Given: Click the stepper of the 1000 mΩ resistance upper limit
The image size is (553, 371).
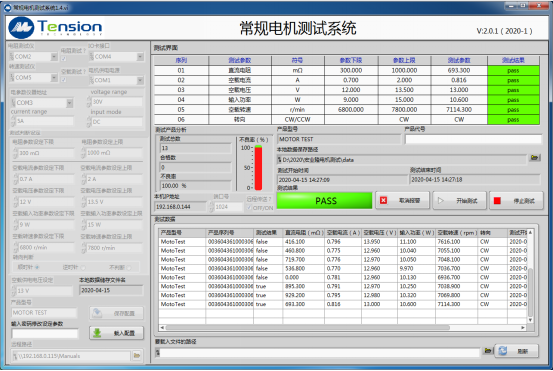Looking at the screenshot, I should (x=83, y=153).
